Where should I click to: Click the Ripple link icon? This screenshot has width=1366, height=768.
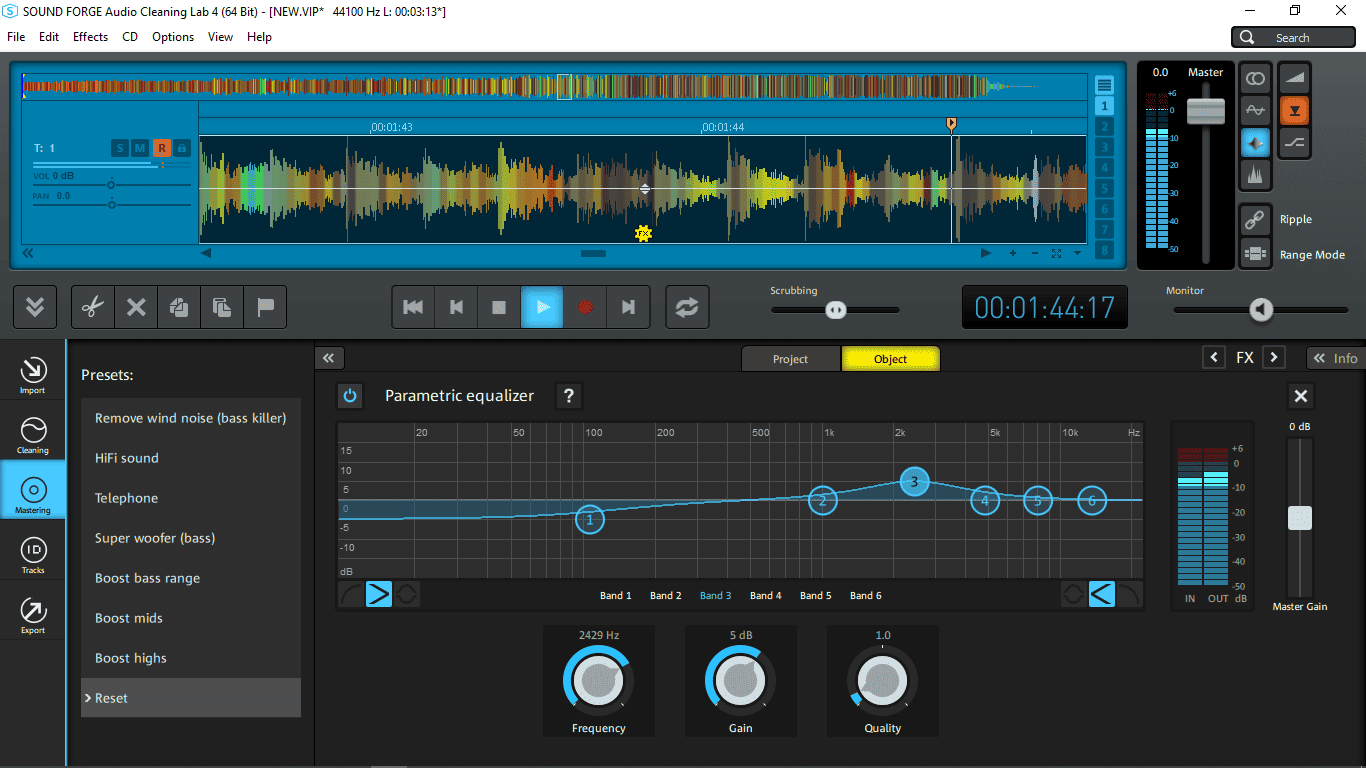[x=1254, y=219]
